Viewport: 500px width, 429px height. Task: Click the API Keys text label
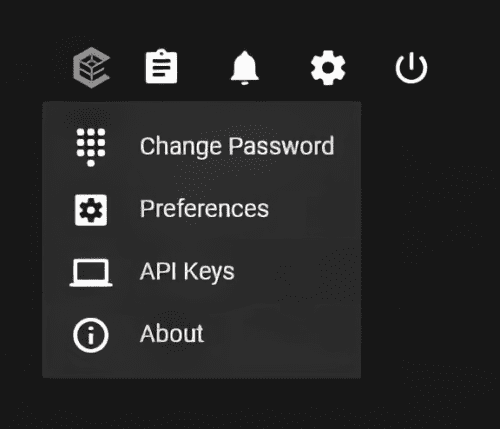187,272
